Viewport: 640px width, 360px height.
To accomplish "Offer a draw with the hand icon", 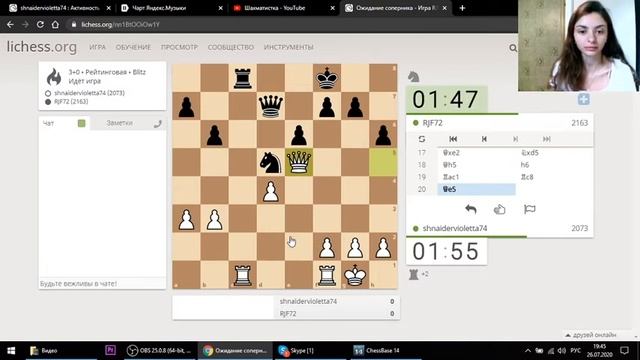I will pos(500,209).
